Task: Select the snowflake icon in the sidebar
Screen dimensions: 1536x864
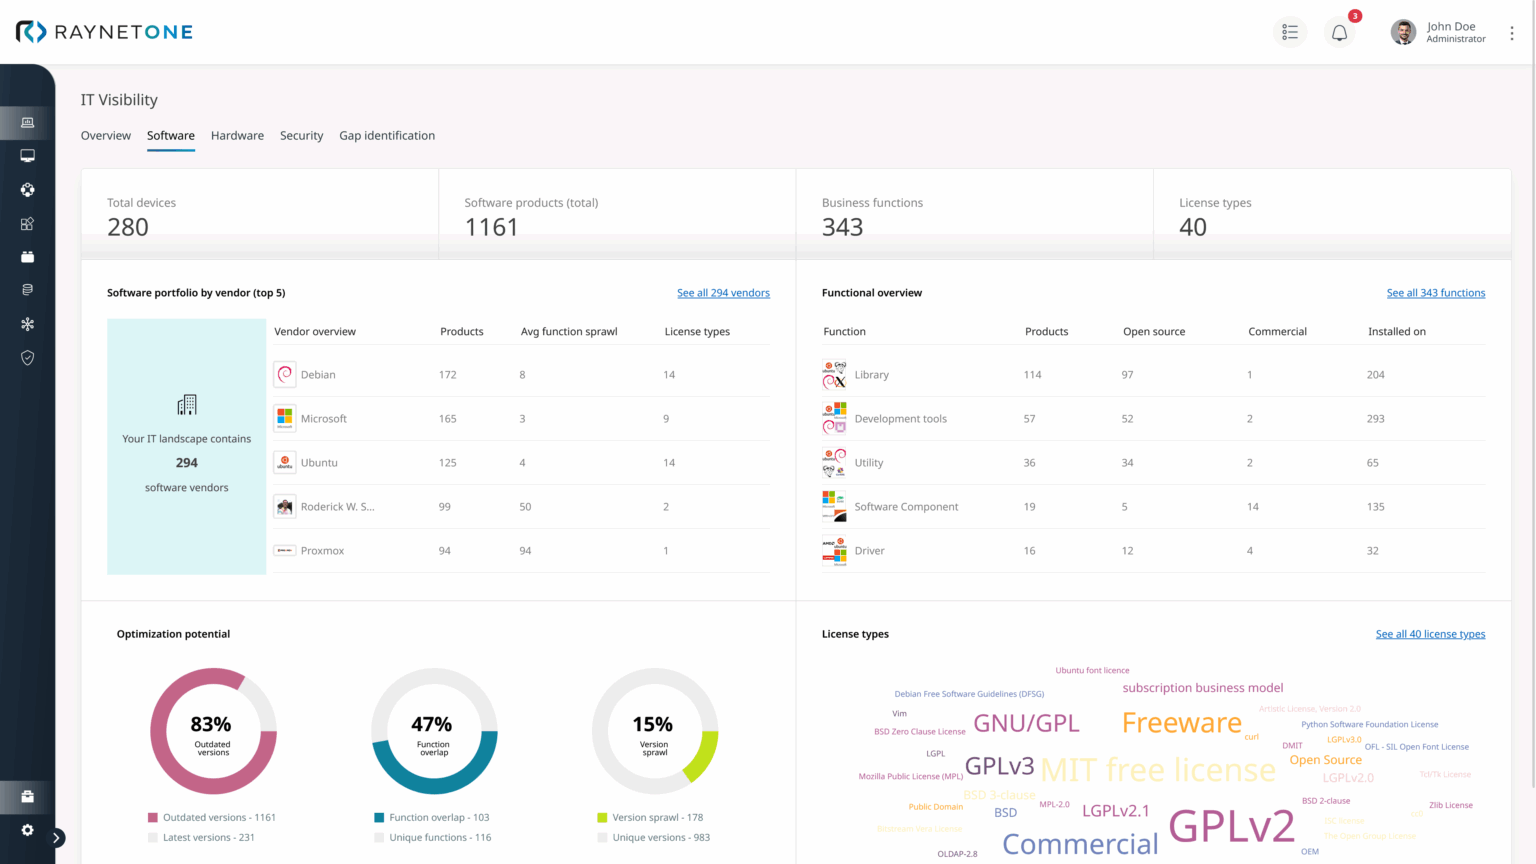Action: click(27, 323)
